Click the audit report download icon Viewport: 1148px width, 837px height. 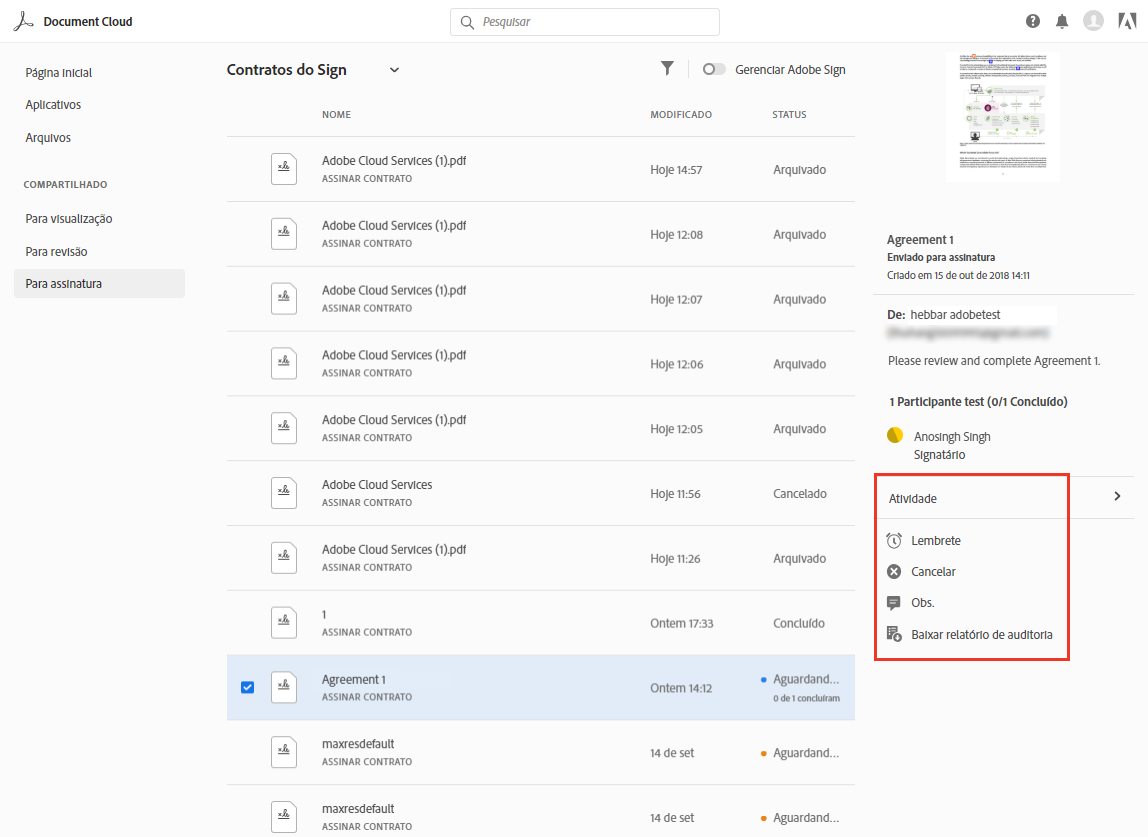point(894,634)
